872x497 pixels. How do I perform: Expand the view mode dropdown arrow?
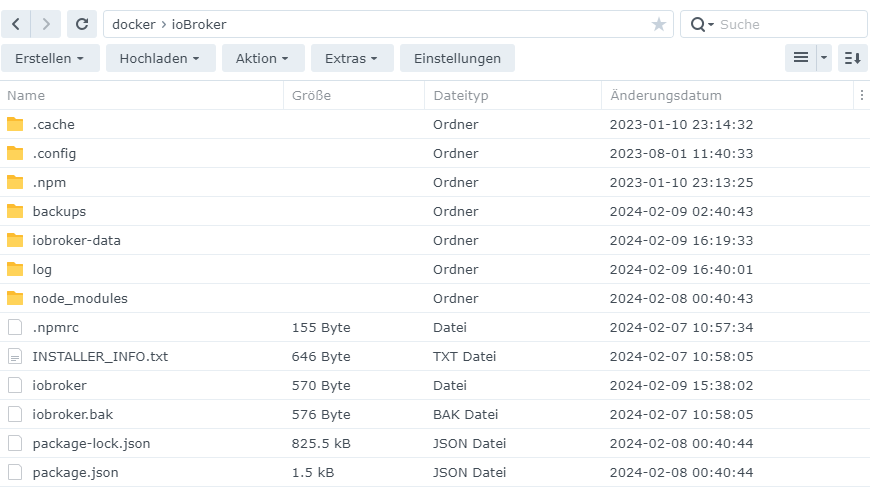click(x=824, y=58)
